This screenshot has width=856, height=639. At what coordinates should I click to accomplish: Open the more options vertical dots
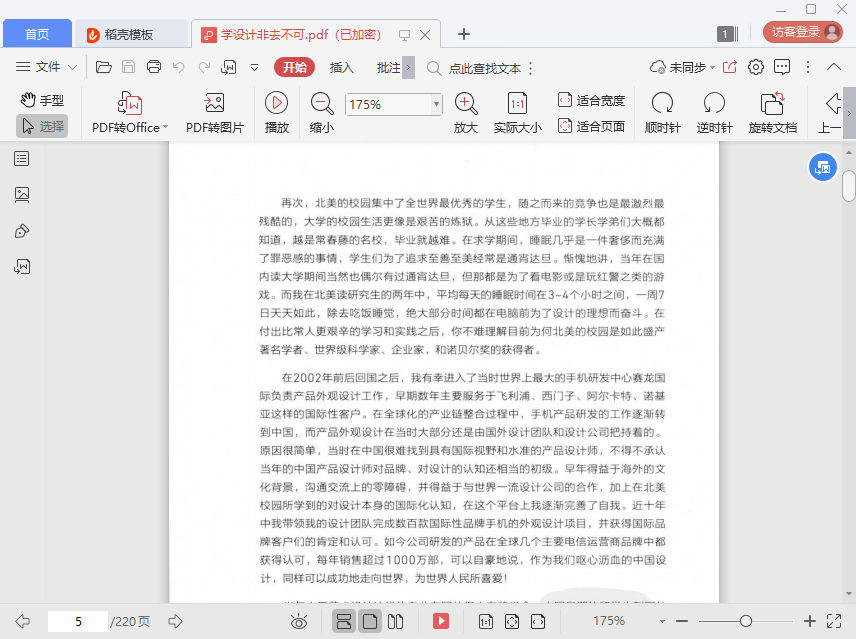[808, 67]
